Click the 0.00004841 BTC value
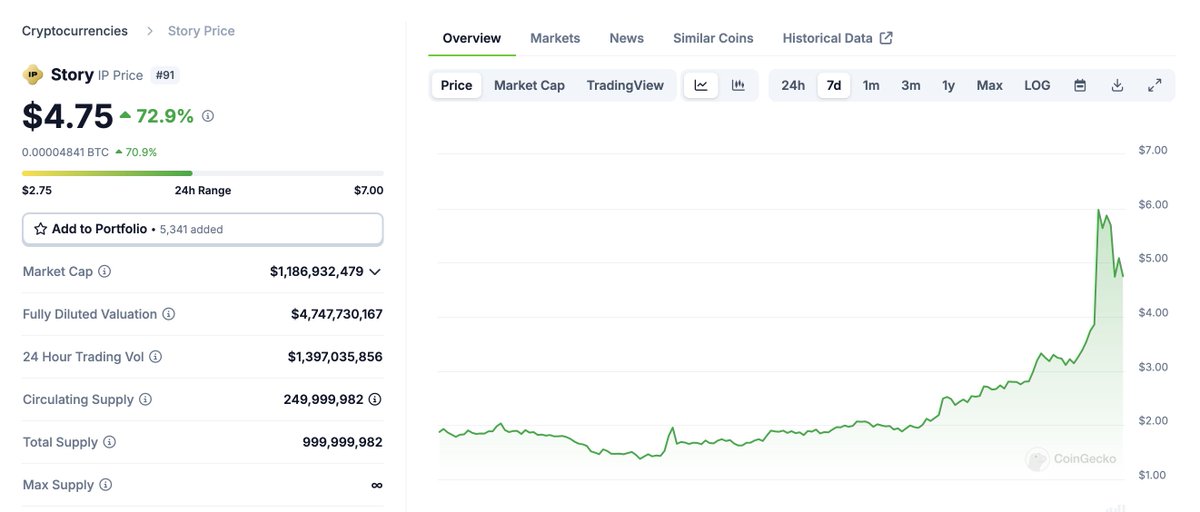1200x512 pixels. (66, 152)
